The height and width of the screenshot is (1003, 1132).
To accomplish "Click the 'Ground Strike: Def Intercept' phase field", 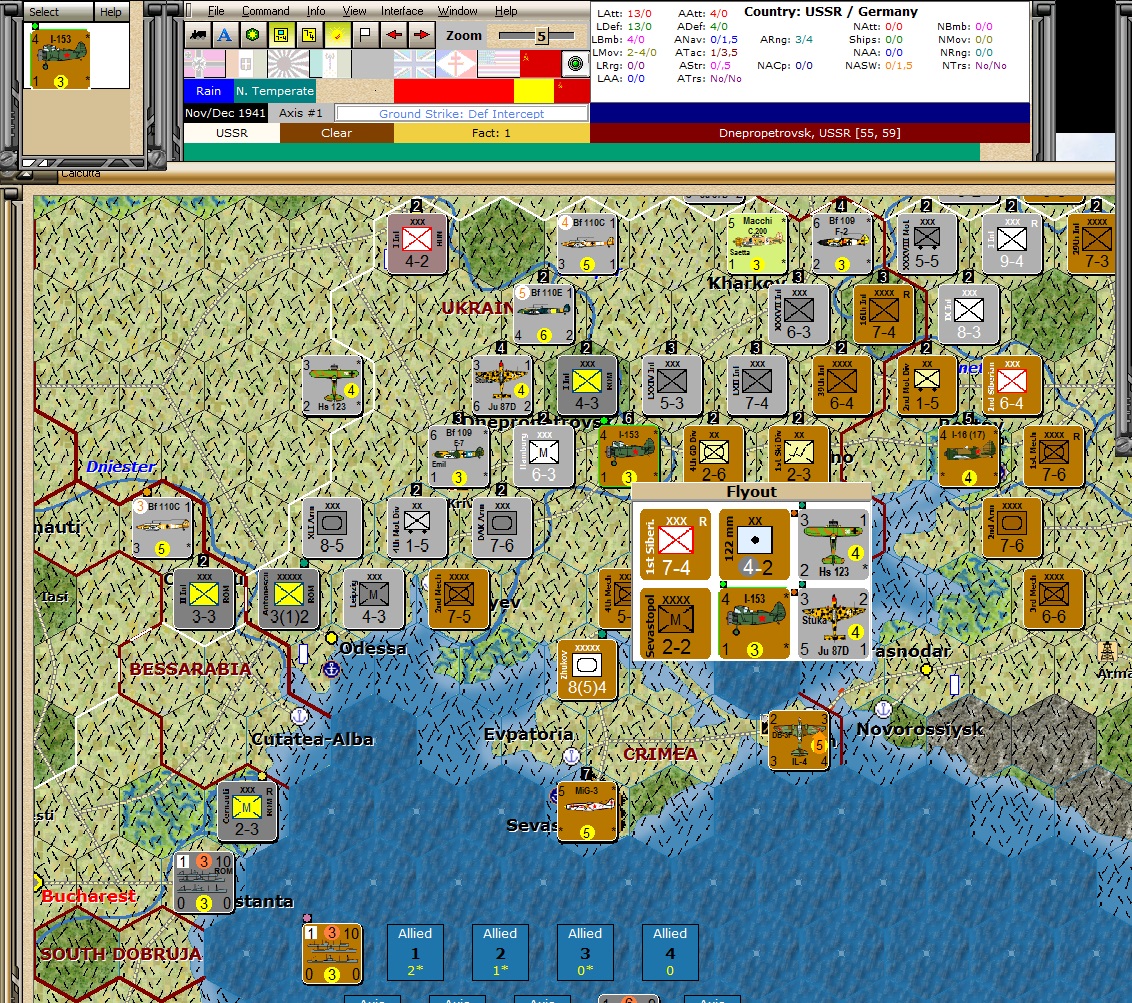I will (461, 113).
